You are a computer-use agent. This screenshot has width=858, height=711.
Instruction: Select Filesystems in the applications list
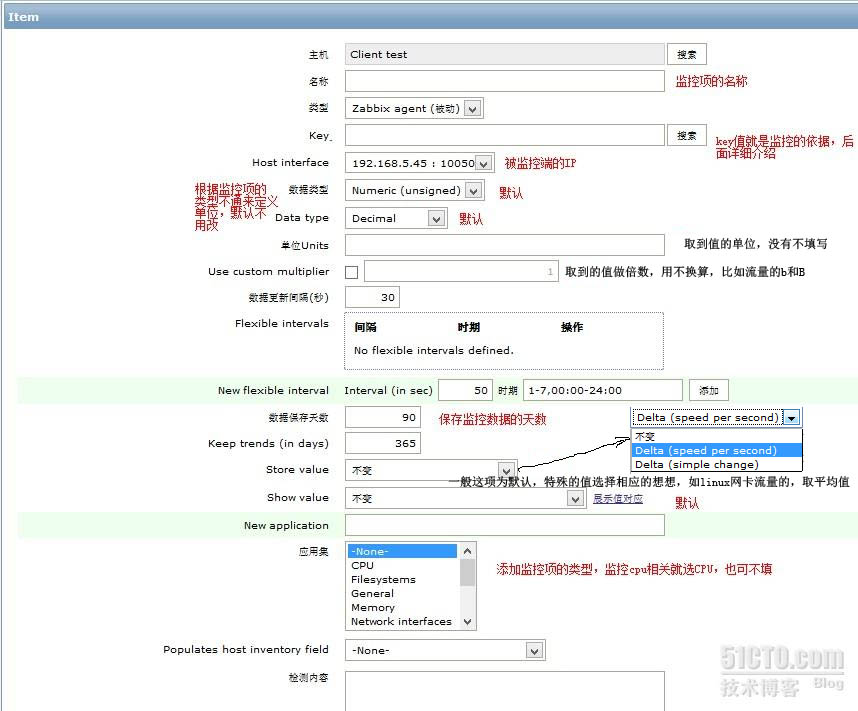click(x=402, y=579)
